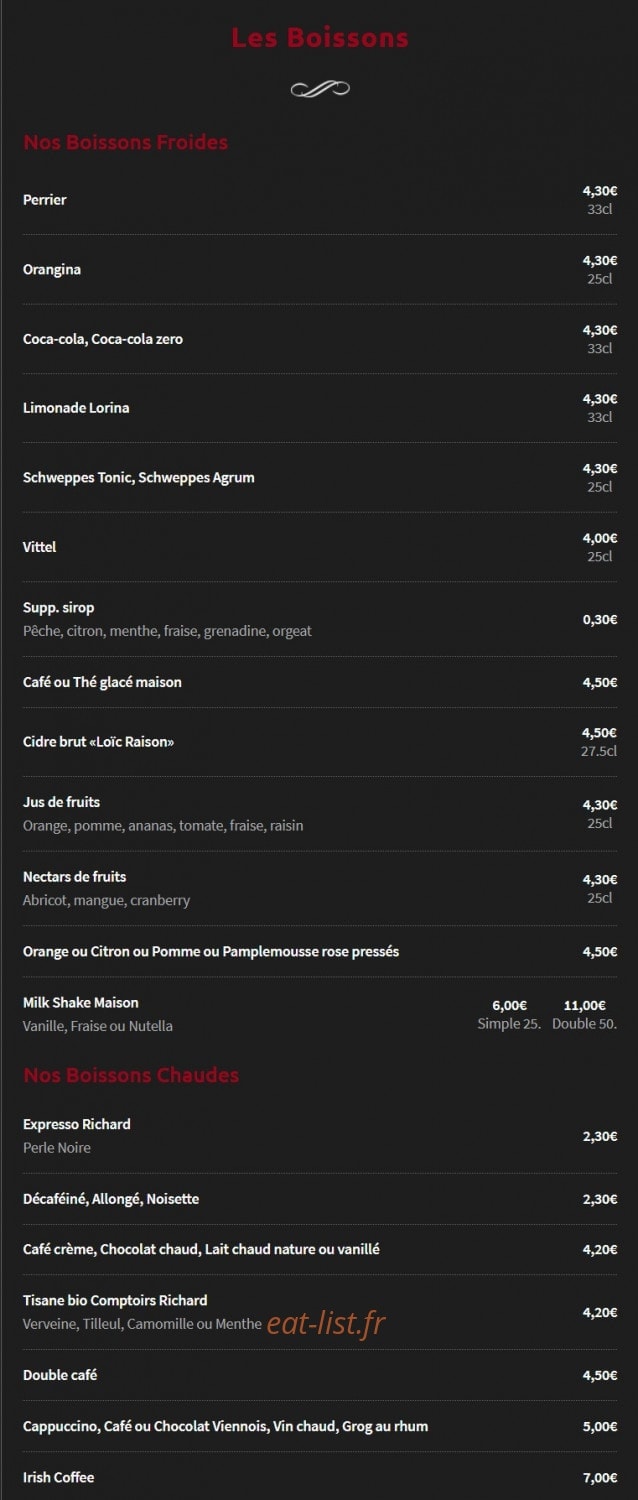
Task: Select the Nos Boissons Chaudes heading
Action: click(x=131, y=1075)
